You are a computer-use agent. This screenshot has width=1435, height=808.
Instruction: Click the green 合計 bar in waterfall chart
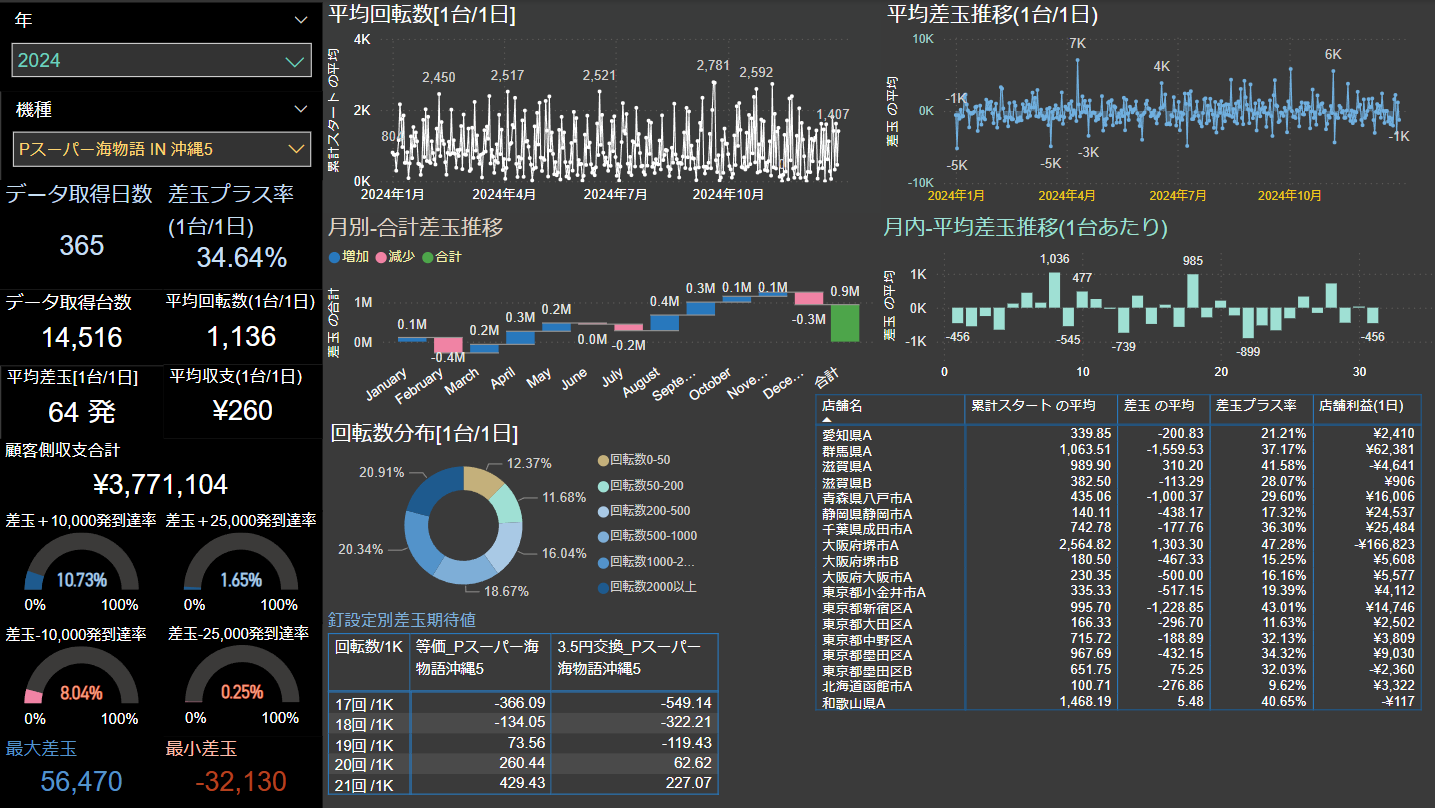click(x=845, y=322)
